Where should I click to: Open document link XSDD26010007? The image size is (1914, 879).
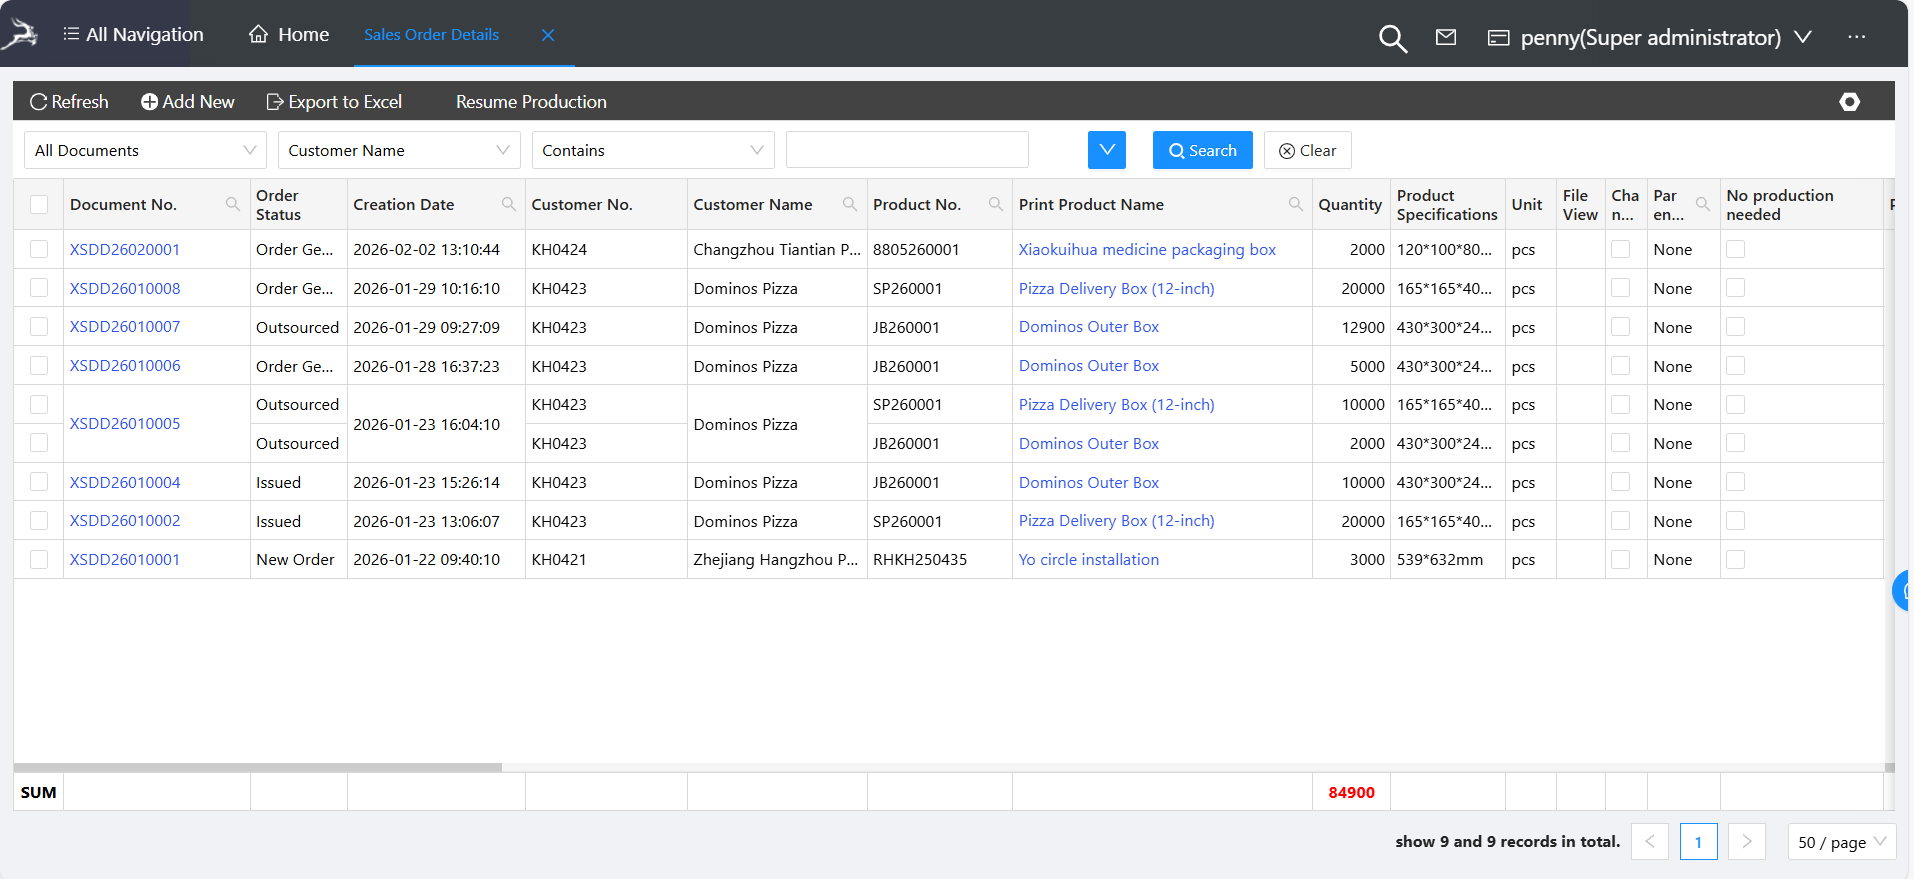(x=125, y=327)
